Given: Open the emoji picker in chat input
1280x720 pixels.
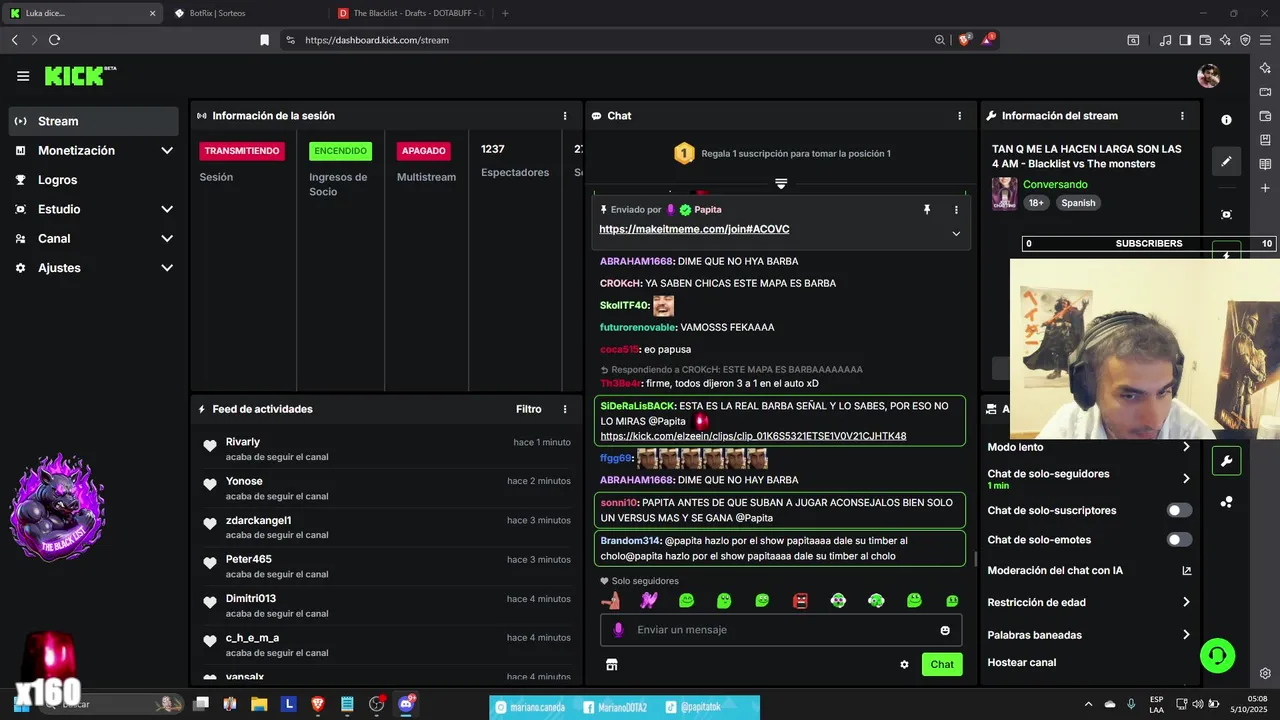Looking at the screenshot, I should 945,630.
